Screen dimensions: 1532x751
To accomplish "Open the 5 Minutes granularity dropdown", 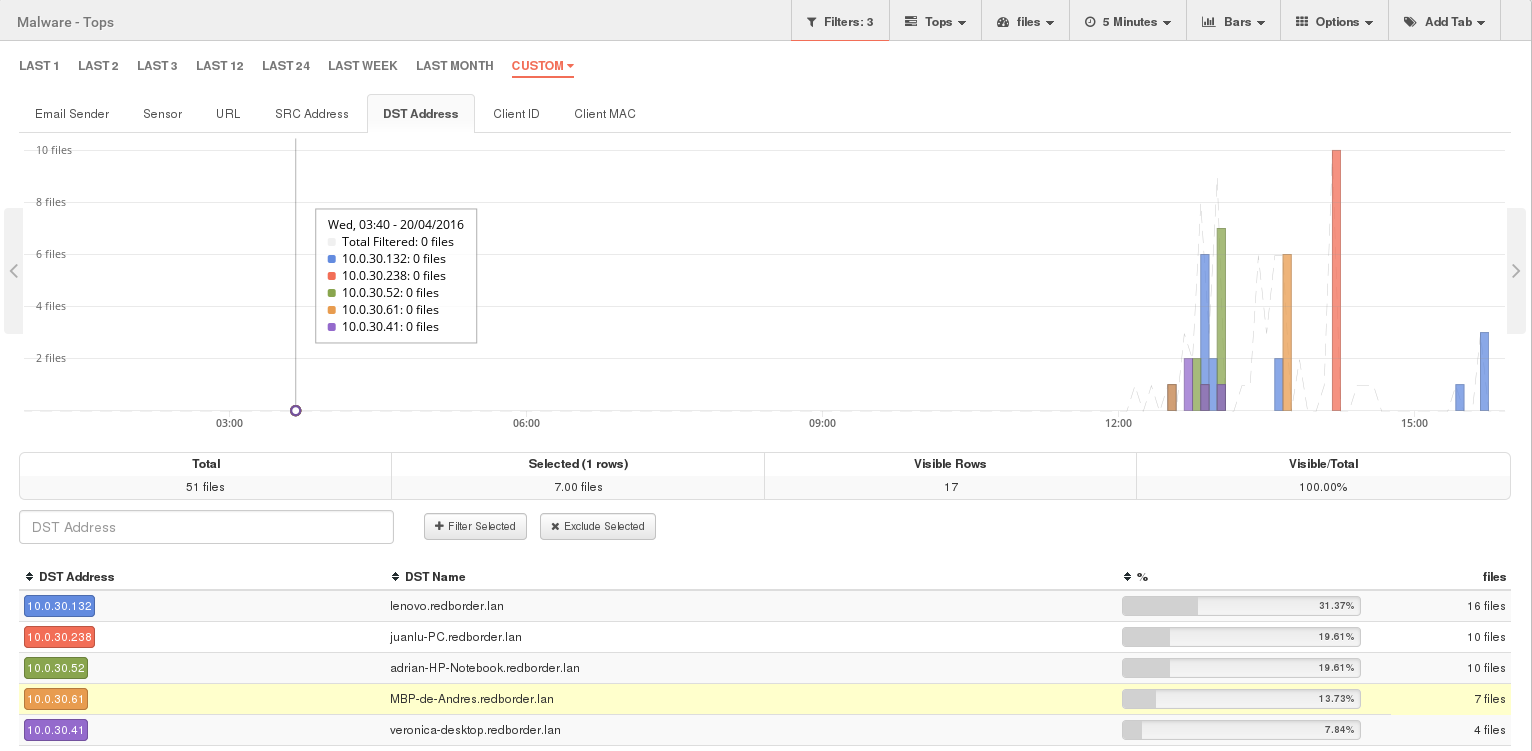I will (x=1128, y=21).
